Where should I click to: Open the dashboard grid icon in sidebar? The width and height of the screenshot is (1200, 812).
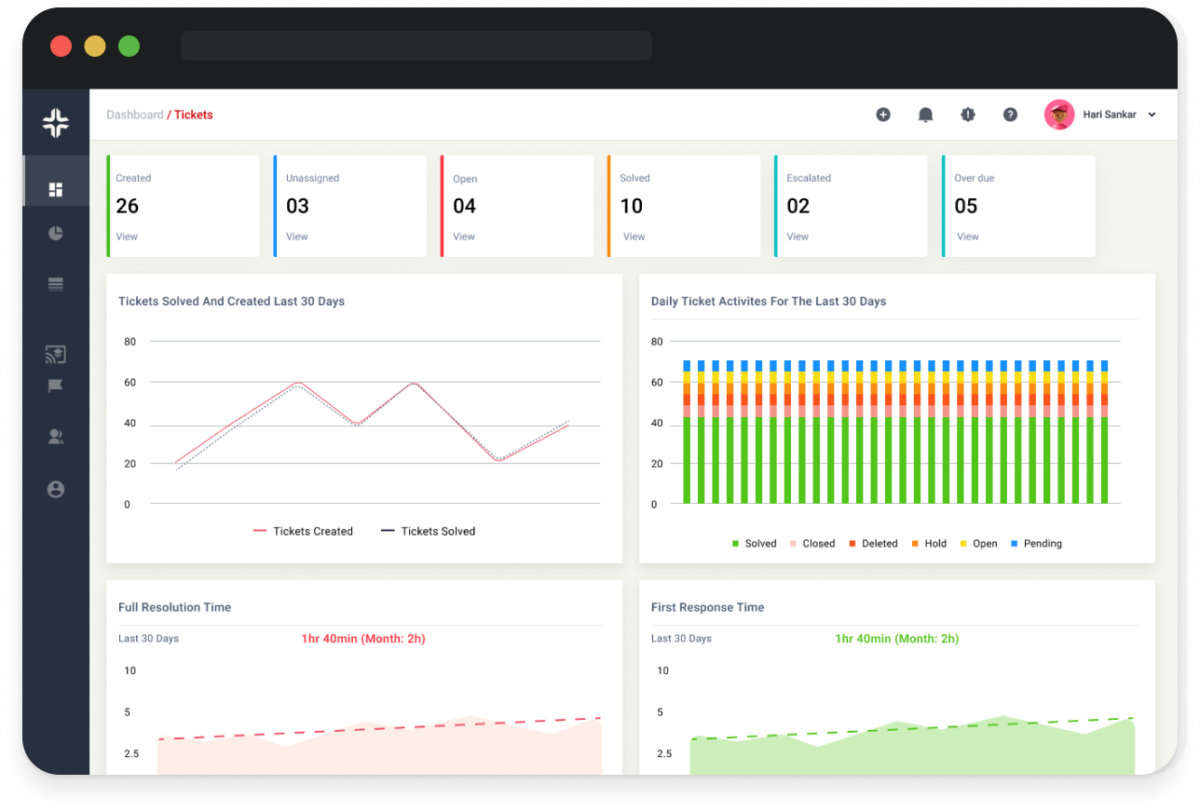coord(56,189)
